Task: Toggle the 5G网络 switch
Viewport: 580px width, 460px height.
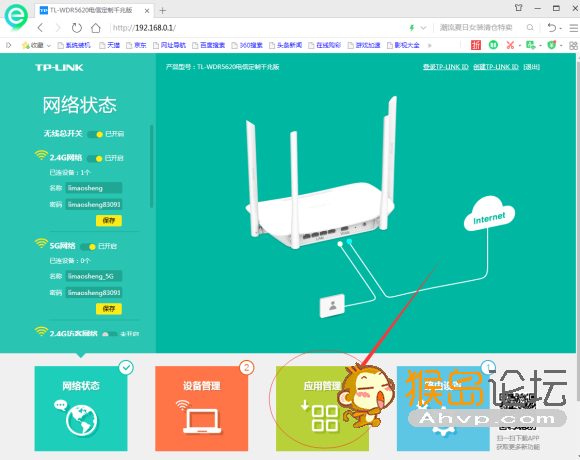Action: pyautogui.click(x=88, y=247)
